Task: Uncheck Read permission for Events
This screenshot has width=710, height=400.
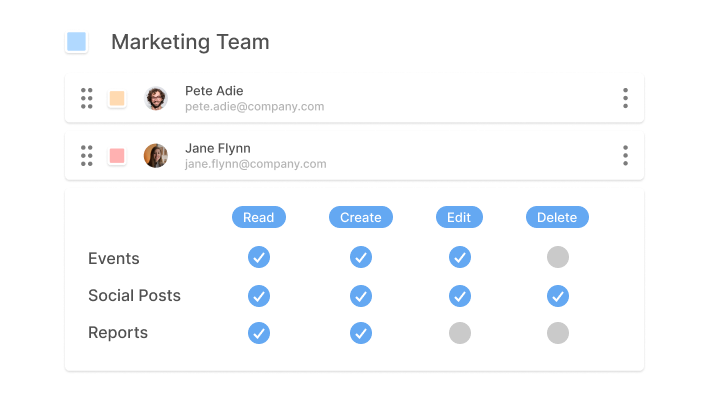Action: (x=259, y=257)
